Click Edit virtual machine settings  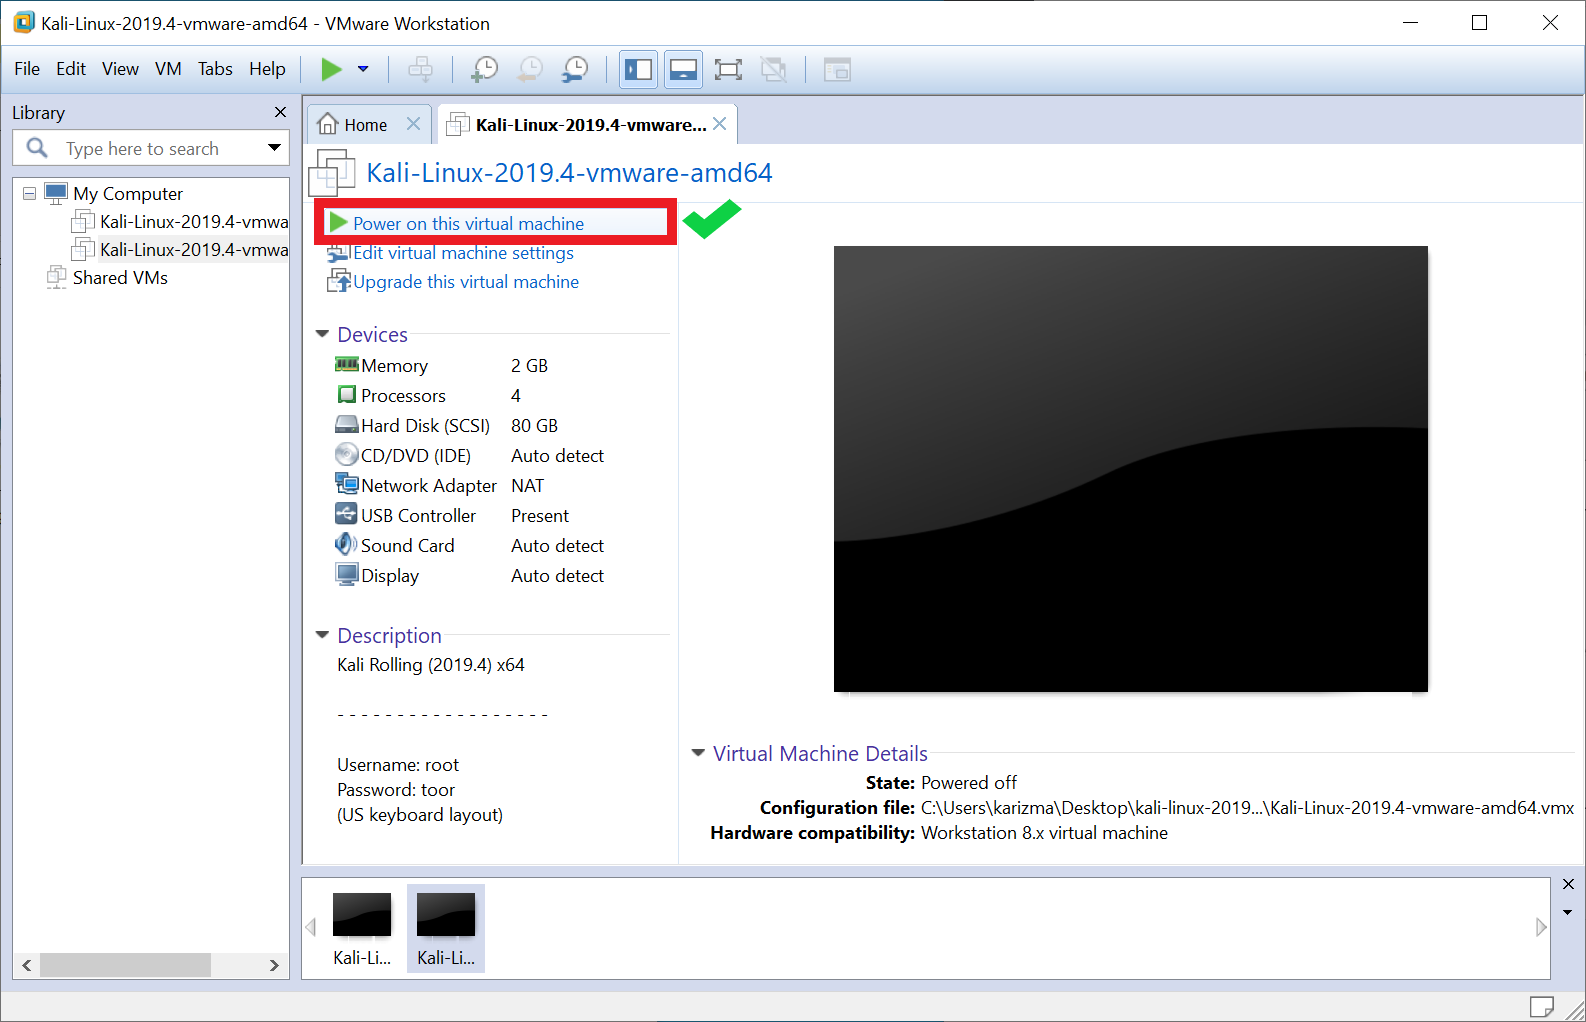point(463,253)
